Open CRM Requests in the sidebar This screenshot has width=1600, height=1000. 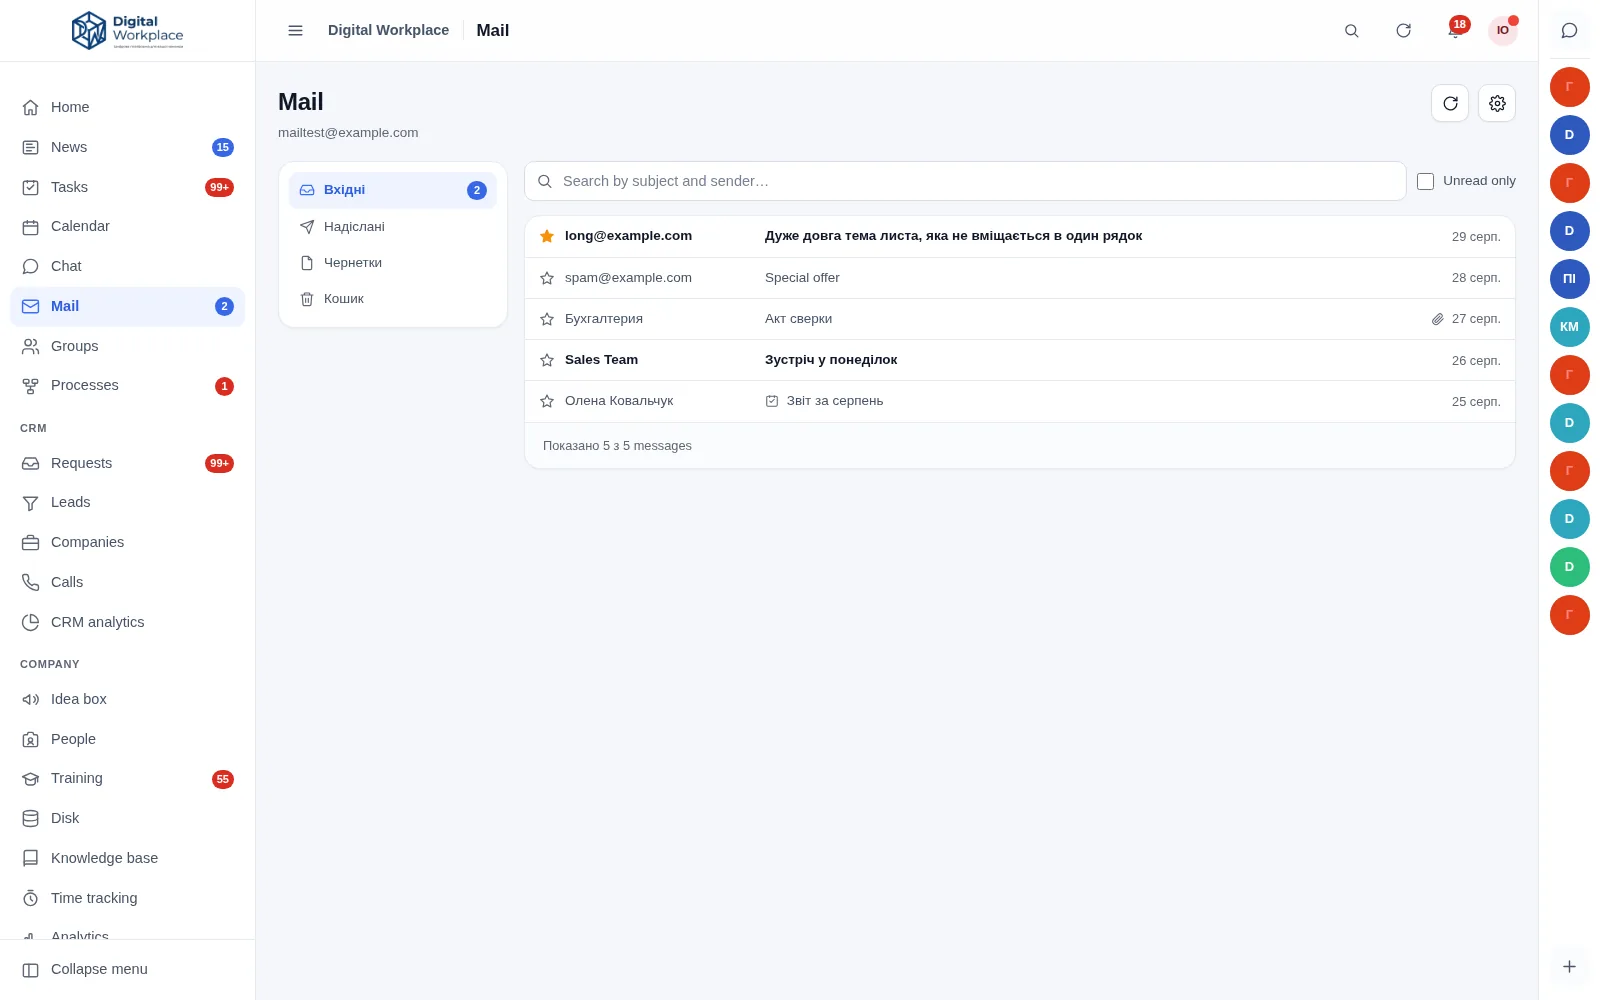127,463
